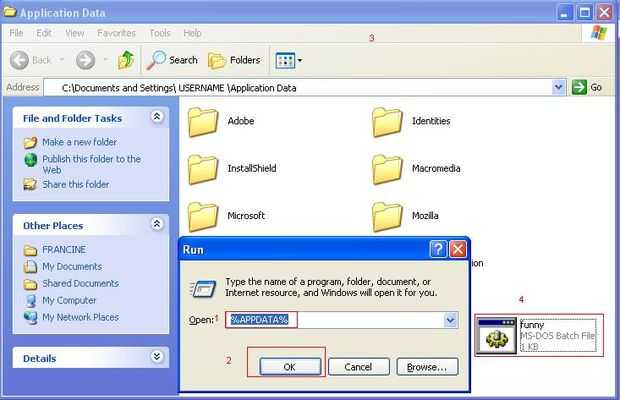Viewport: 620px width, 400px height.
Task: Open Back button history dropdown
Action: [62, 60]
